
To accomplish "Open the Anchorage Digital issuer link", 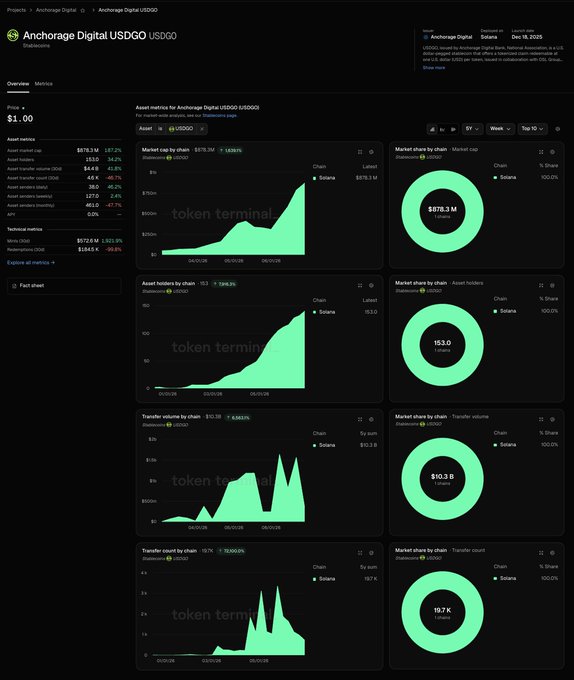I will 447,37.
